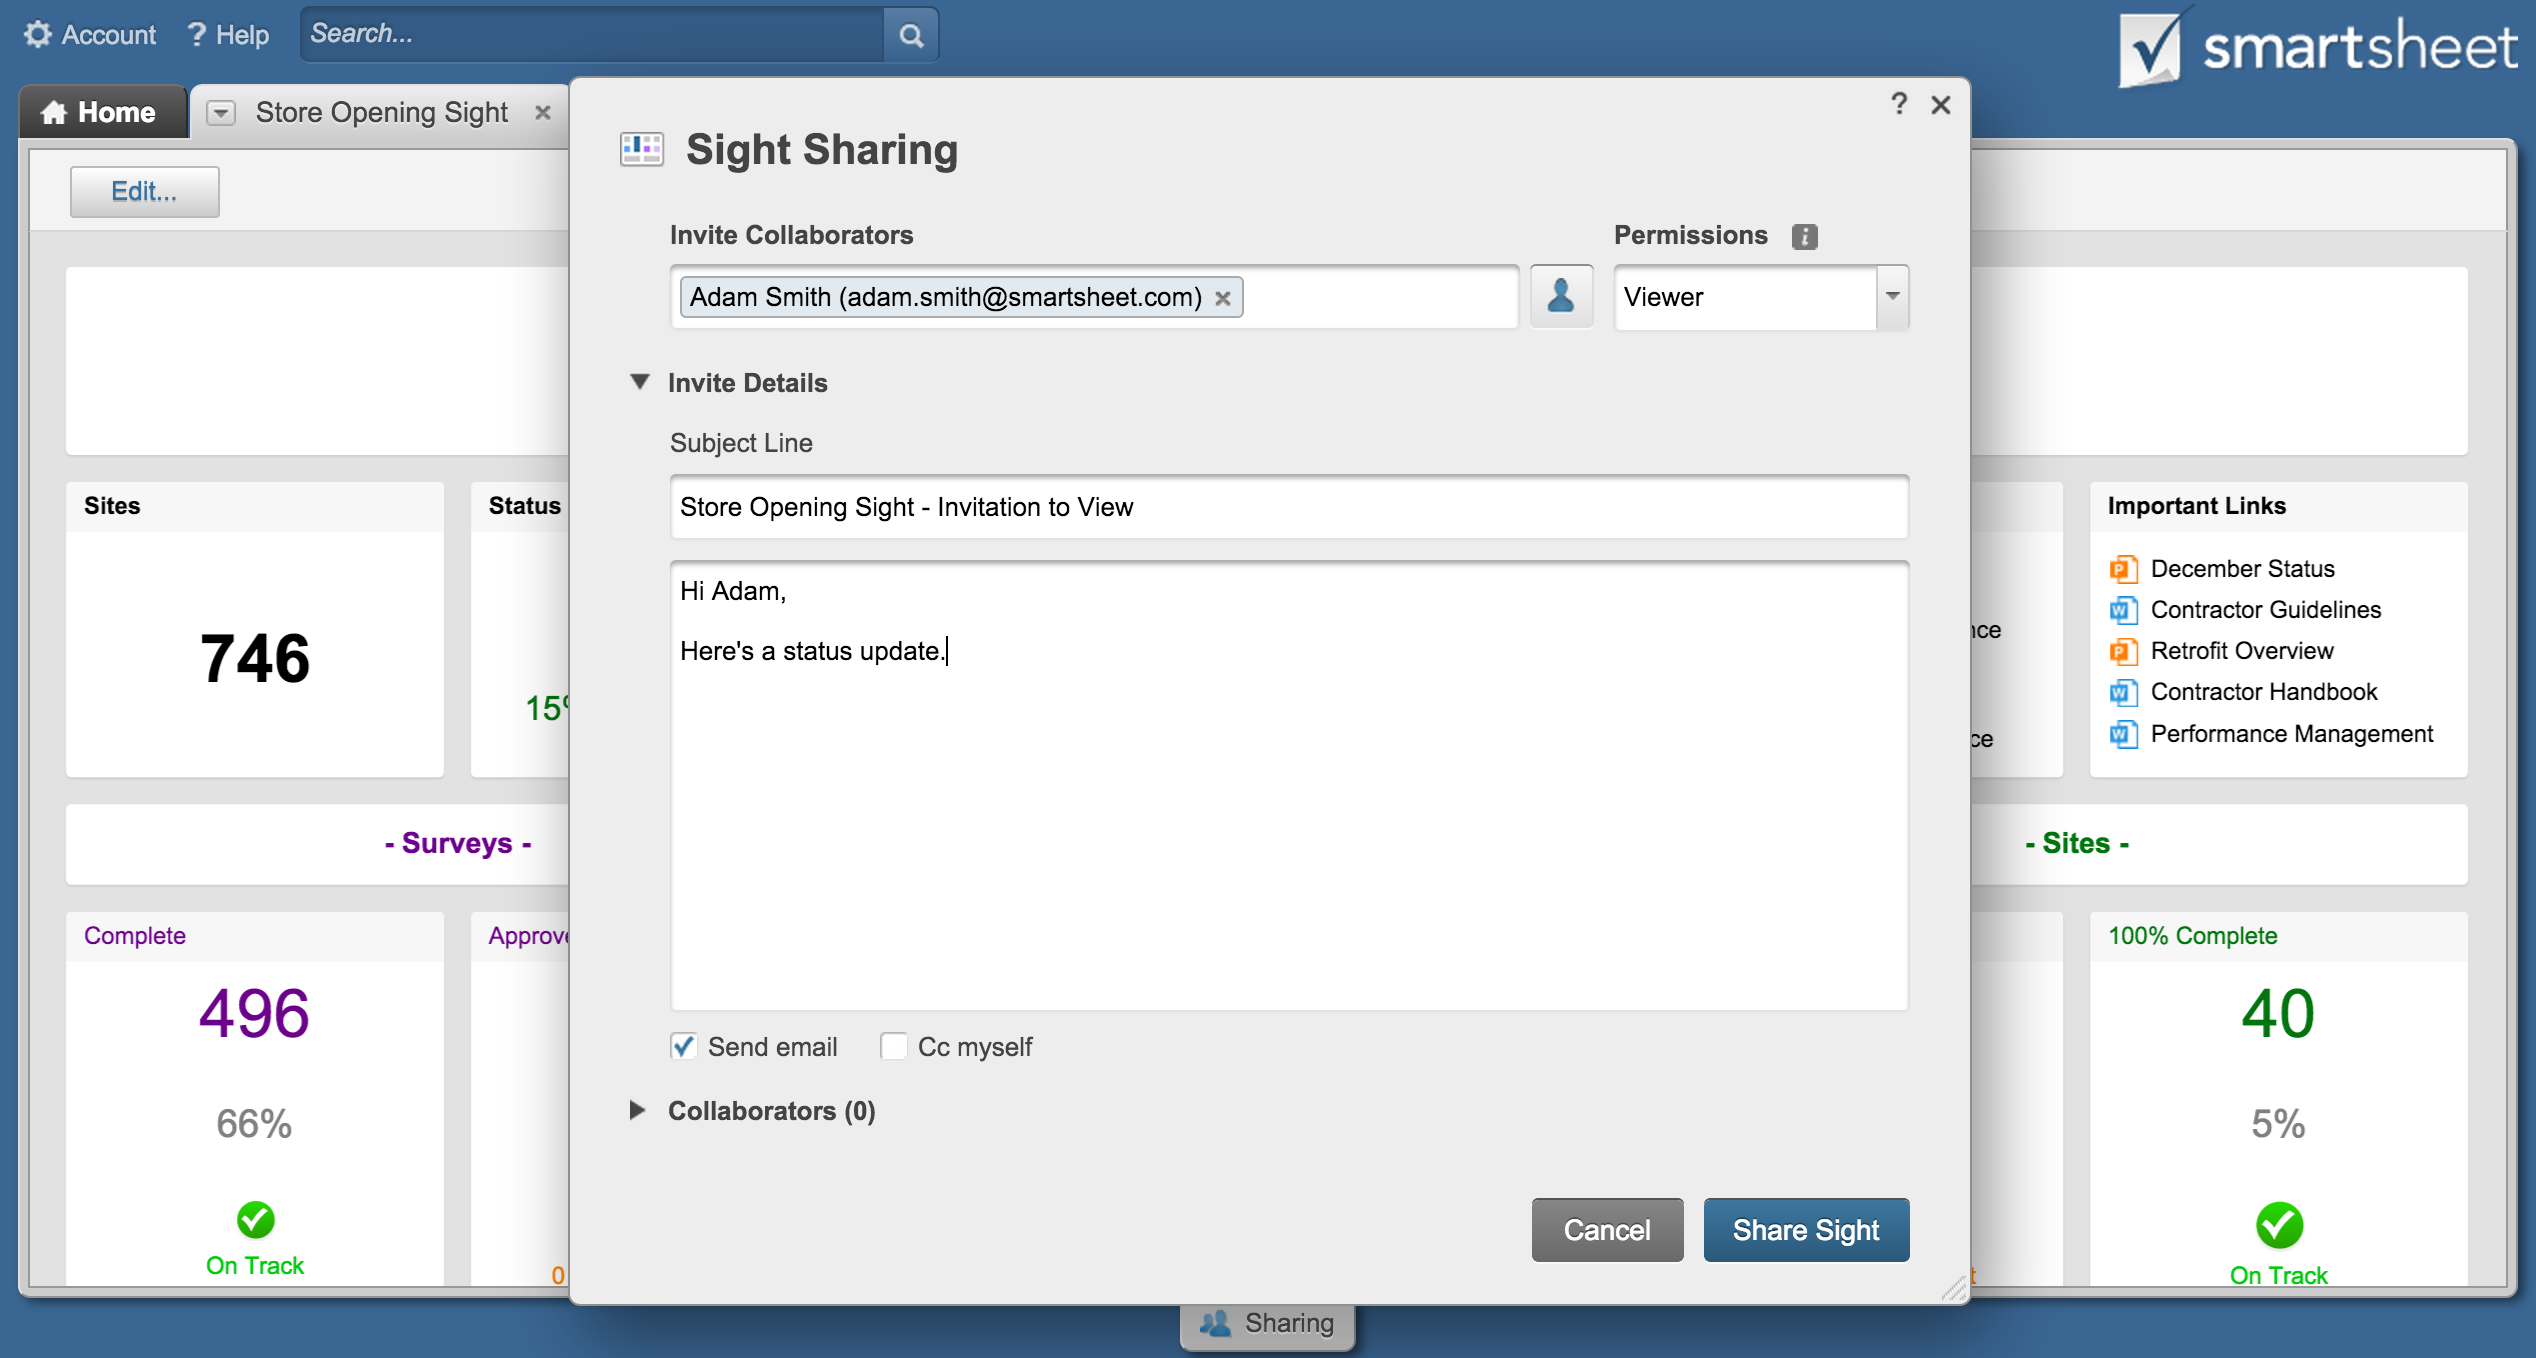The image size is (2536, 1358).
Task: Click the contact picker person icon
Action: coord(1561,297)
